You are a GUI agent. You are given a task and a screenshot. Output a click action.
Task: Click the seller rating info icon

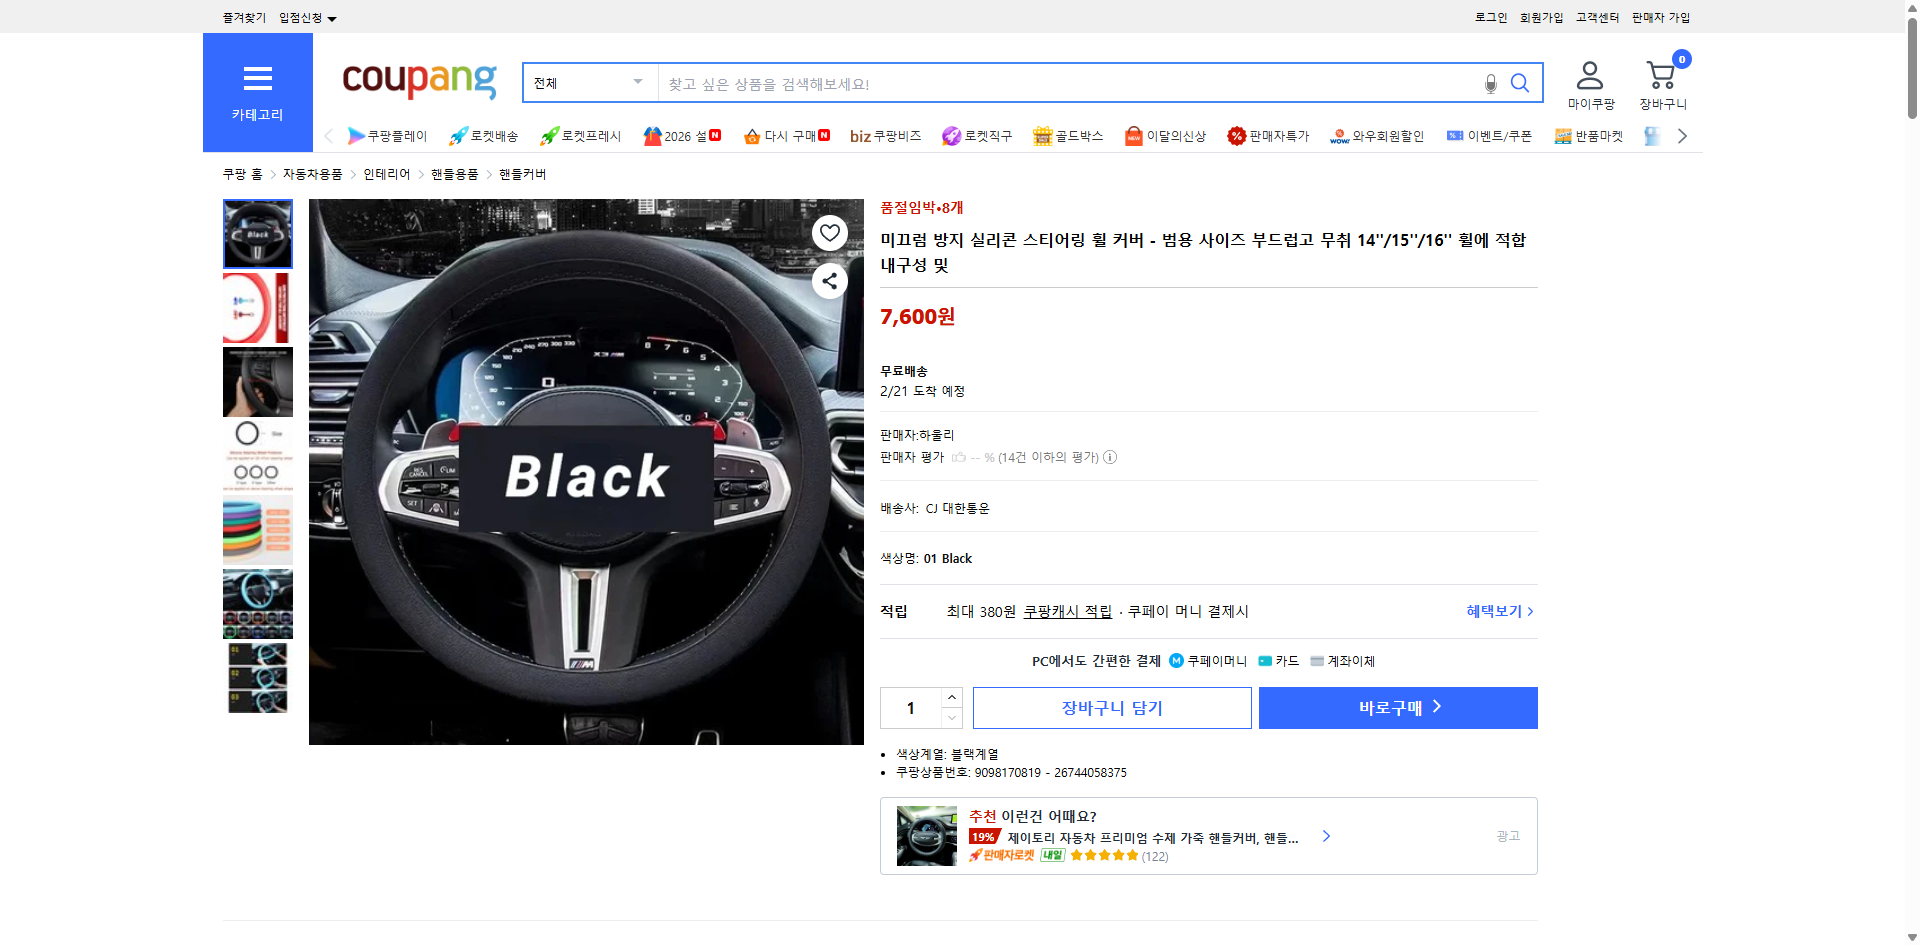pyautogui.click(x=1110, y=457)
